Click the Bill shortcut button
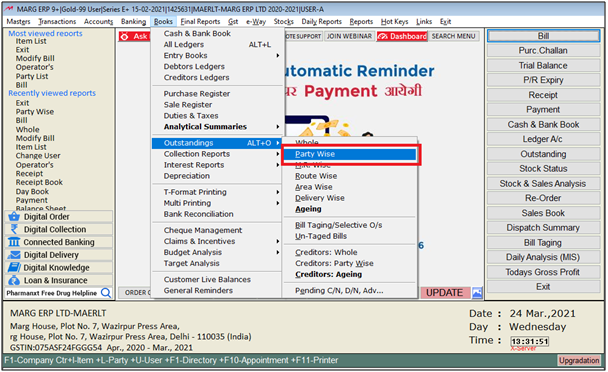 point(543,36)
